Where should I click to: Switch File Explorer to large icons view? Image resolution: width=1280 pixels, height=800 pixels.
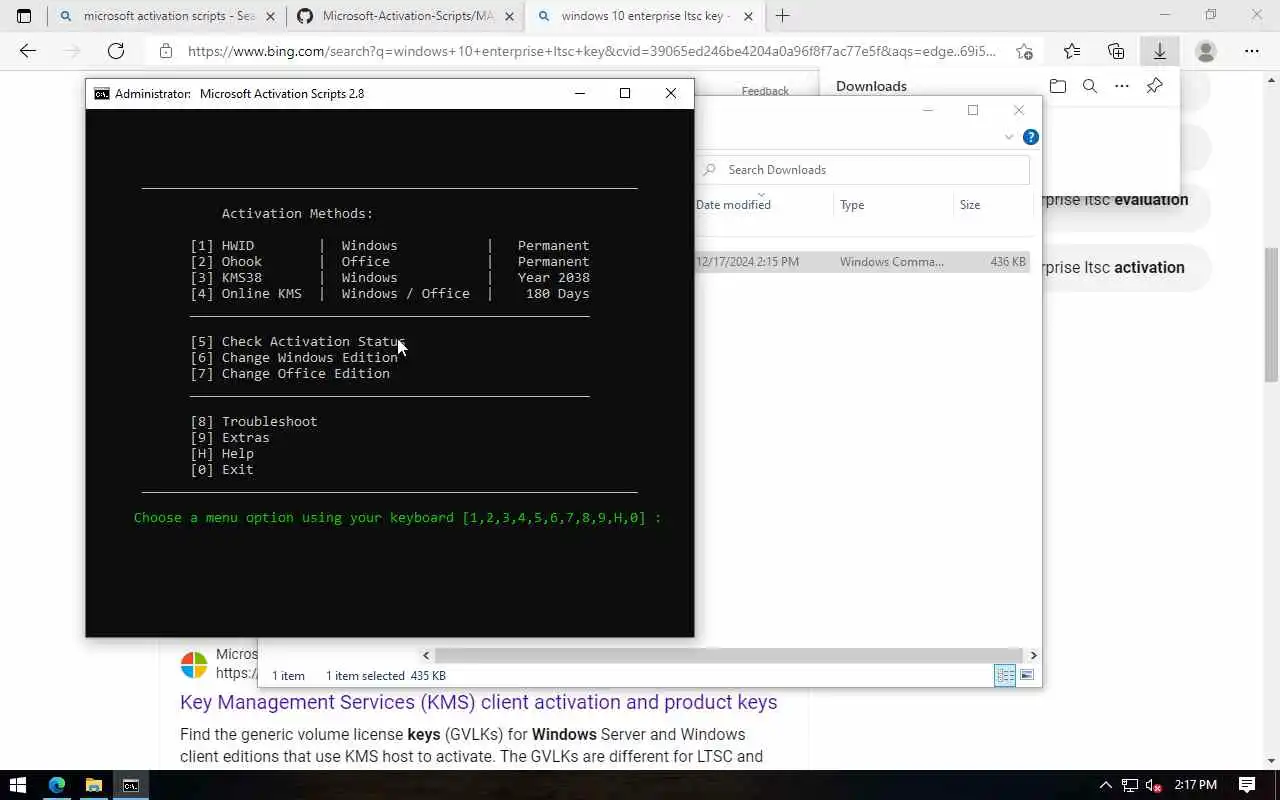(x=1027, y=676)
